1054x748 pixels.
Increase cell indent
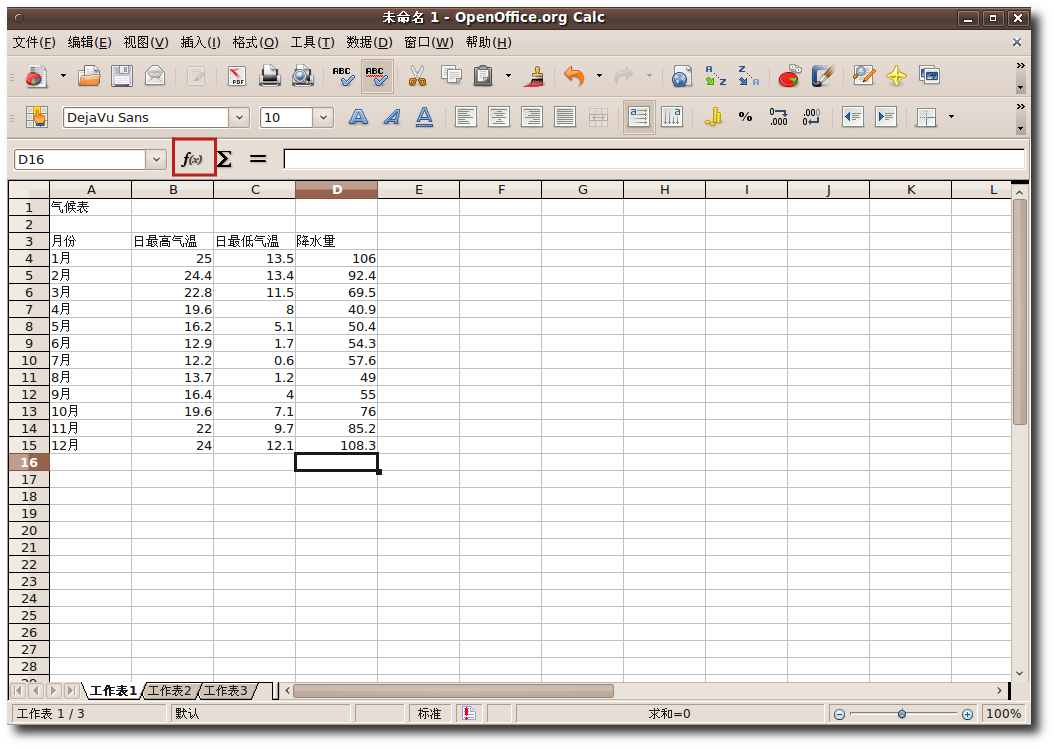coord(886,118)
